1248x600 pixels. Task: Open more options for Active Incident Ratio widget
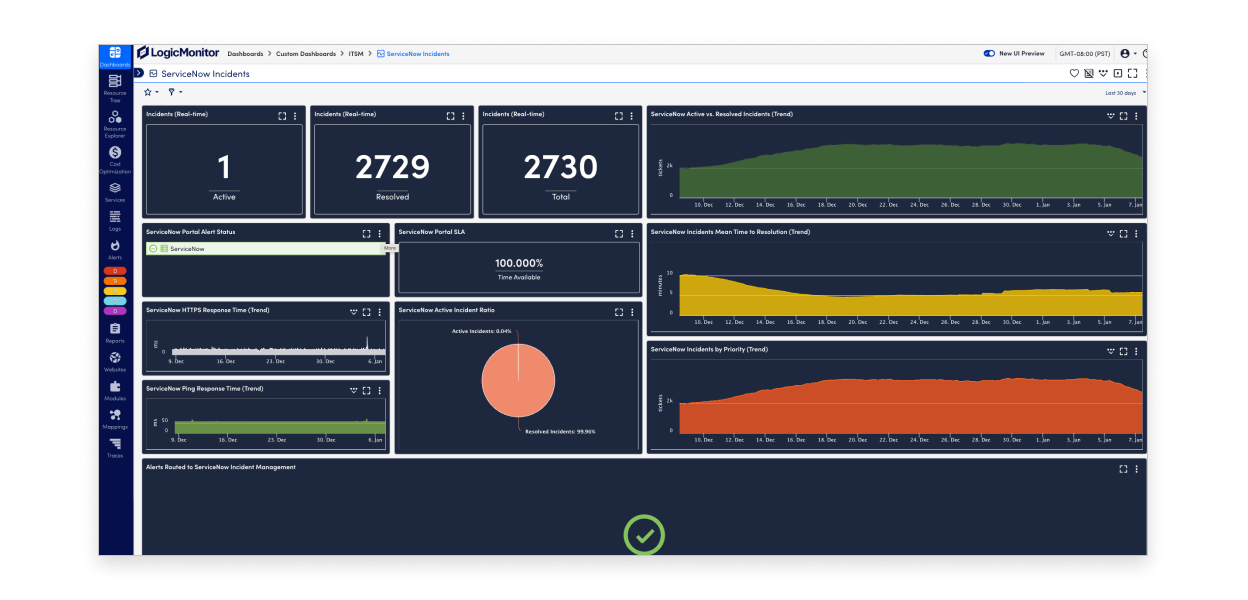[632, 311]
